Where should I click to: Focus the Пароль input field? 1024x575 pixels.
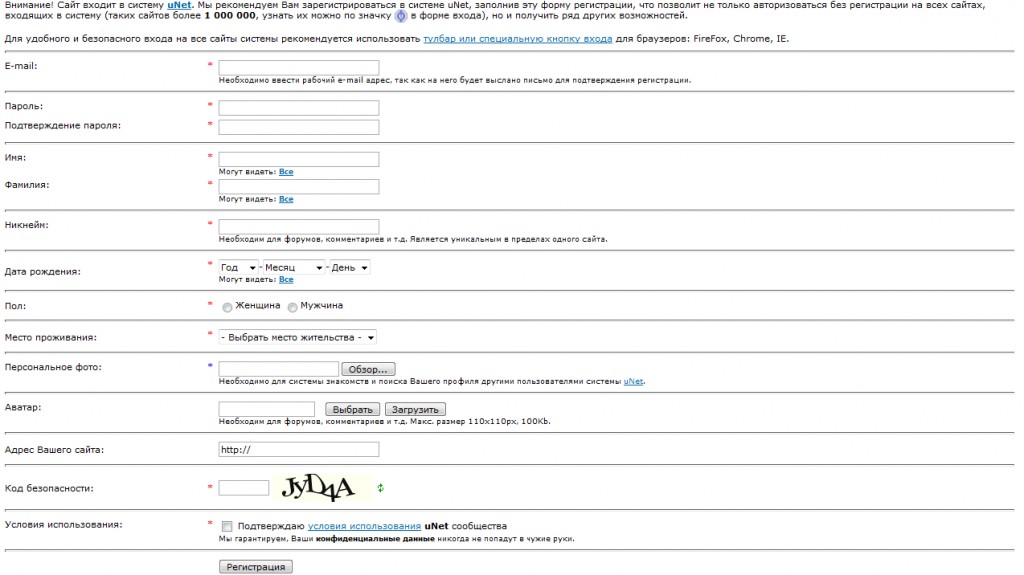pyautogui.click(x=298, y=107)
